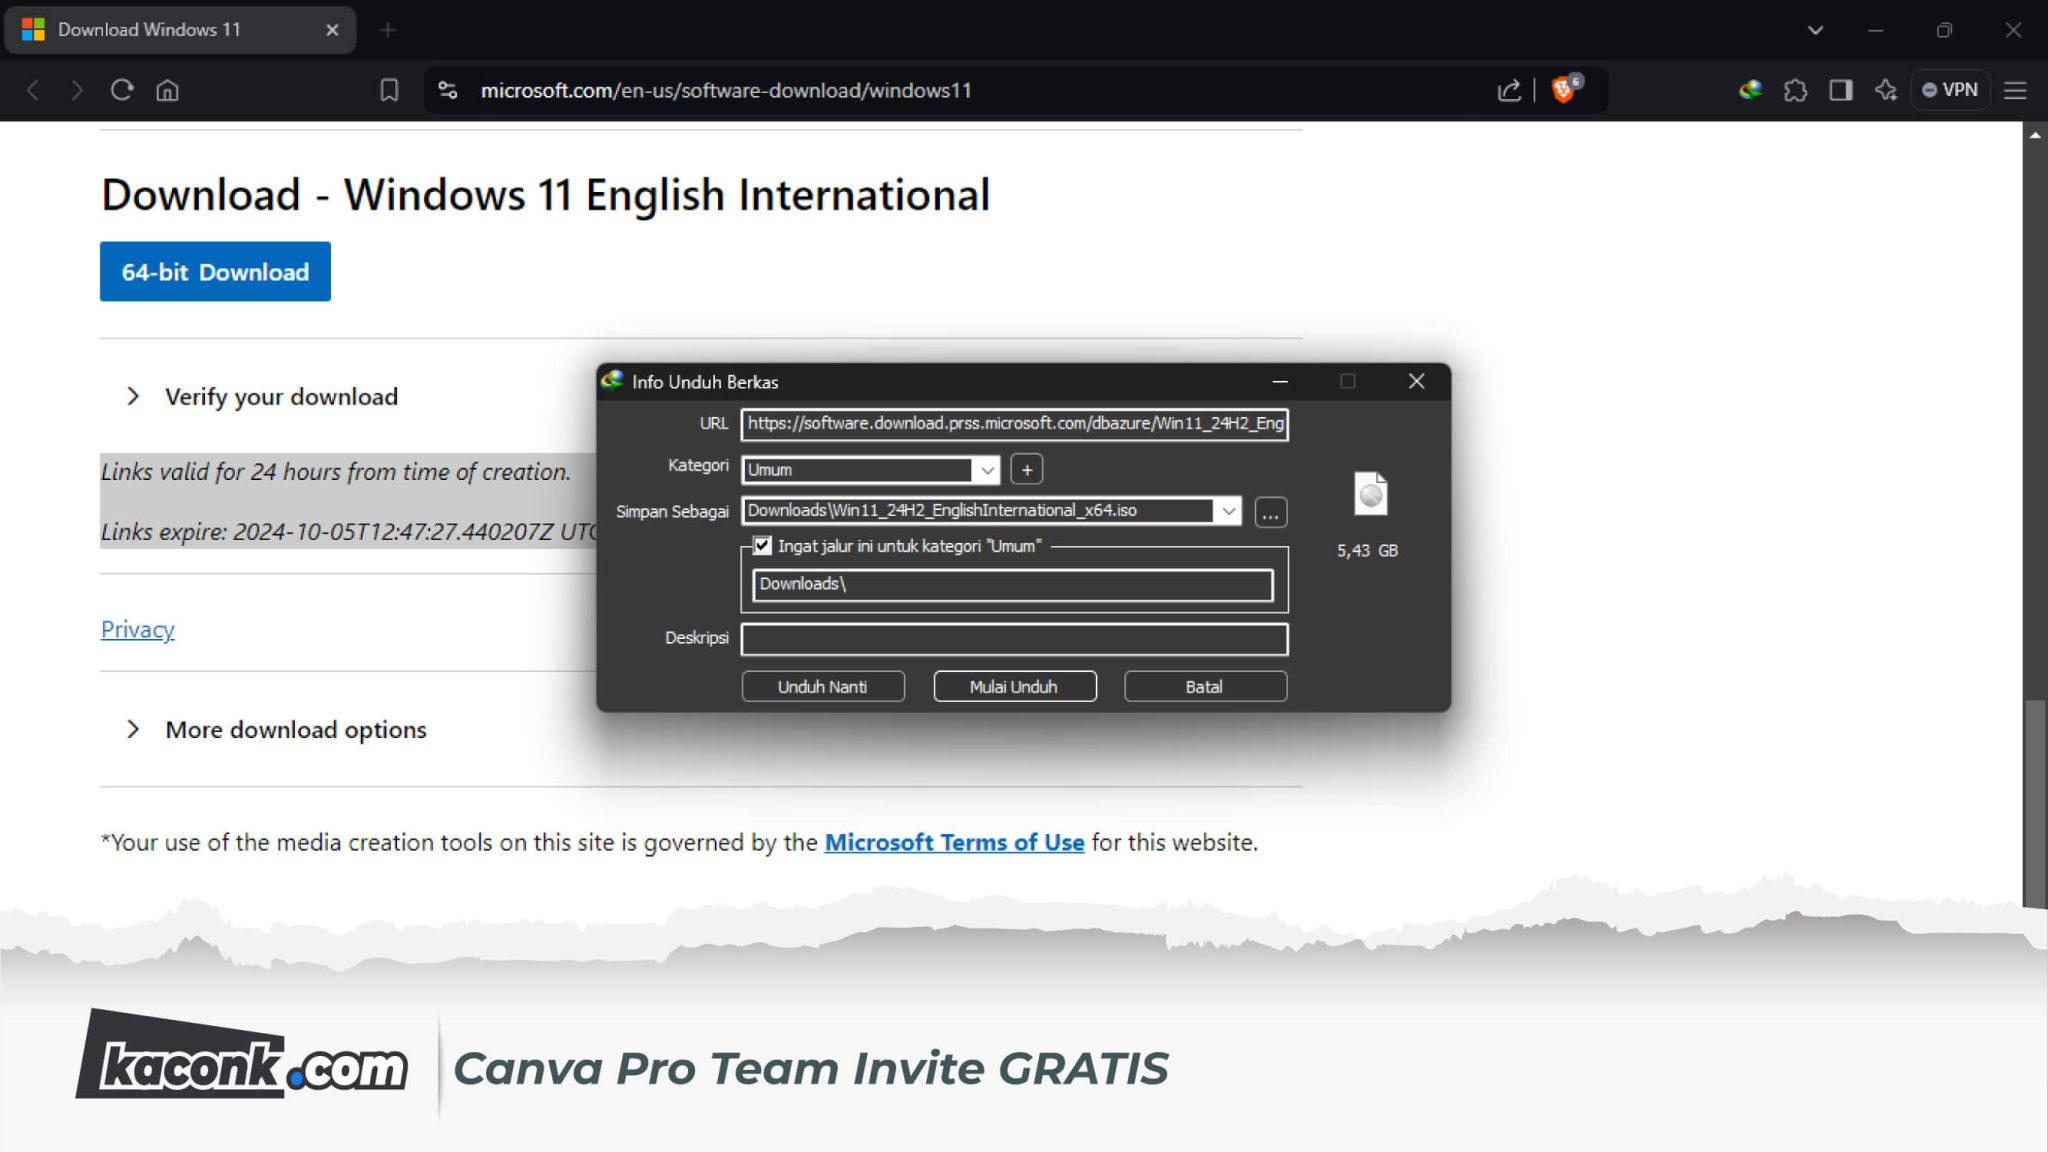Click the Leo AI sparkle icon

(x=1886, y=90)
